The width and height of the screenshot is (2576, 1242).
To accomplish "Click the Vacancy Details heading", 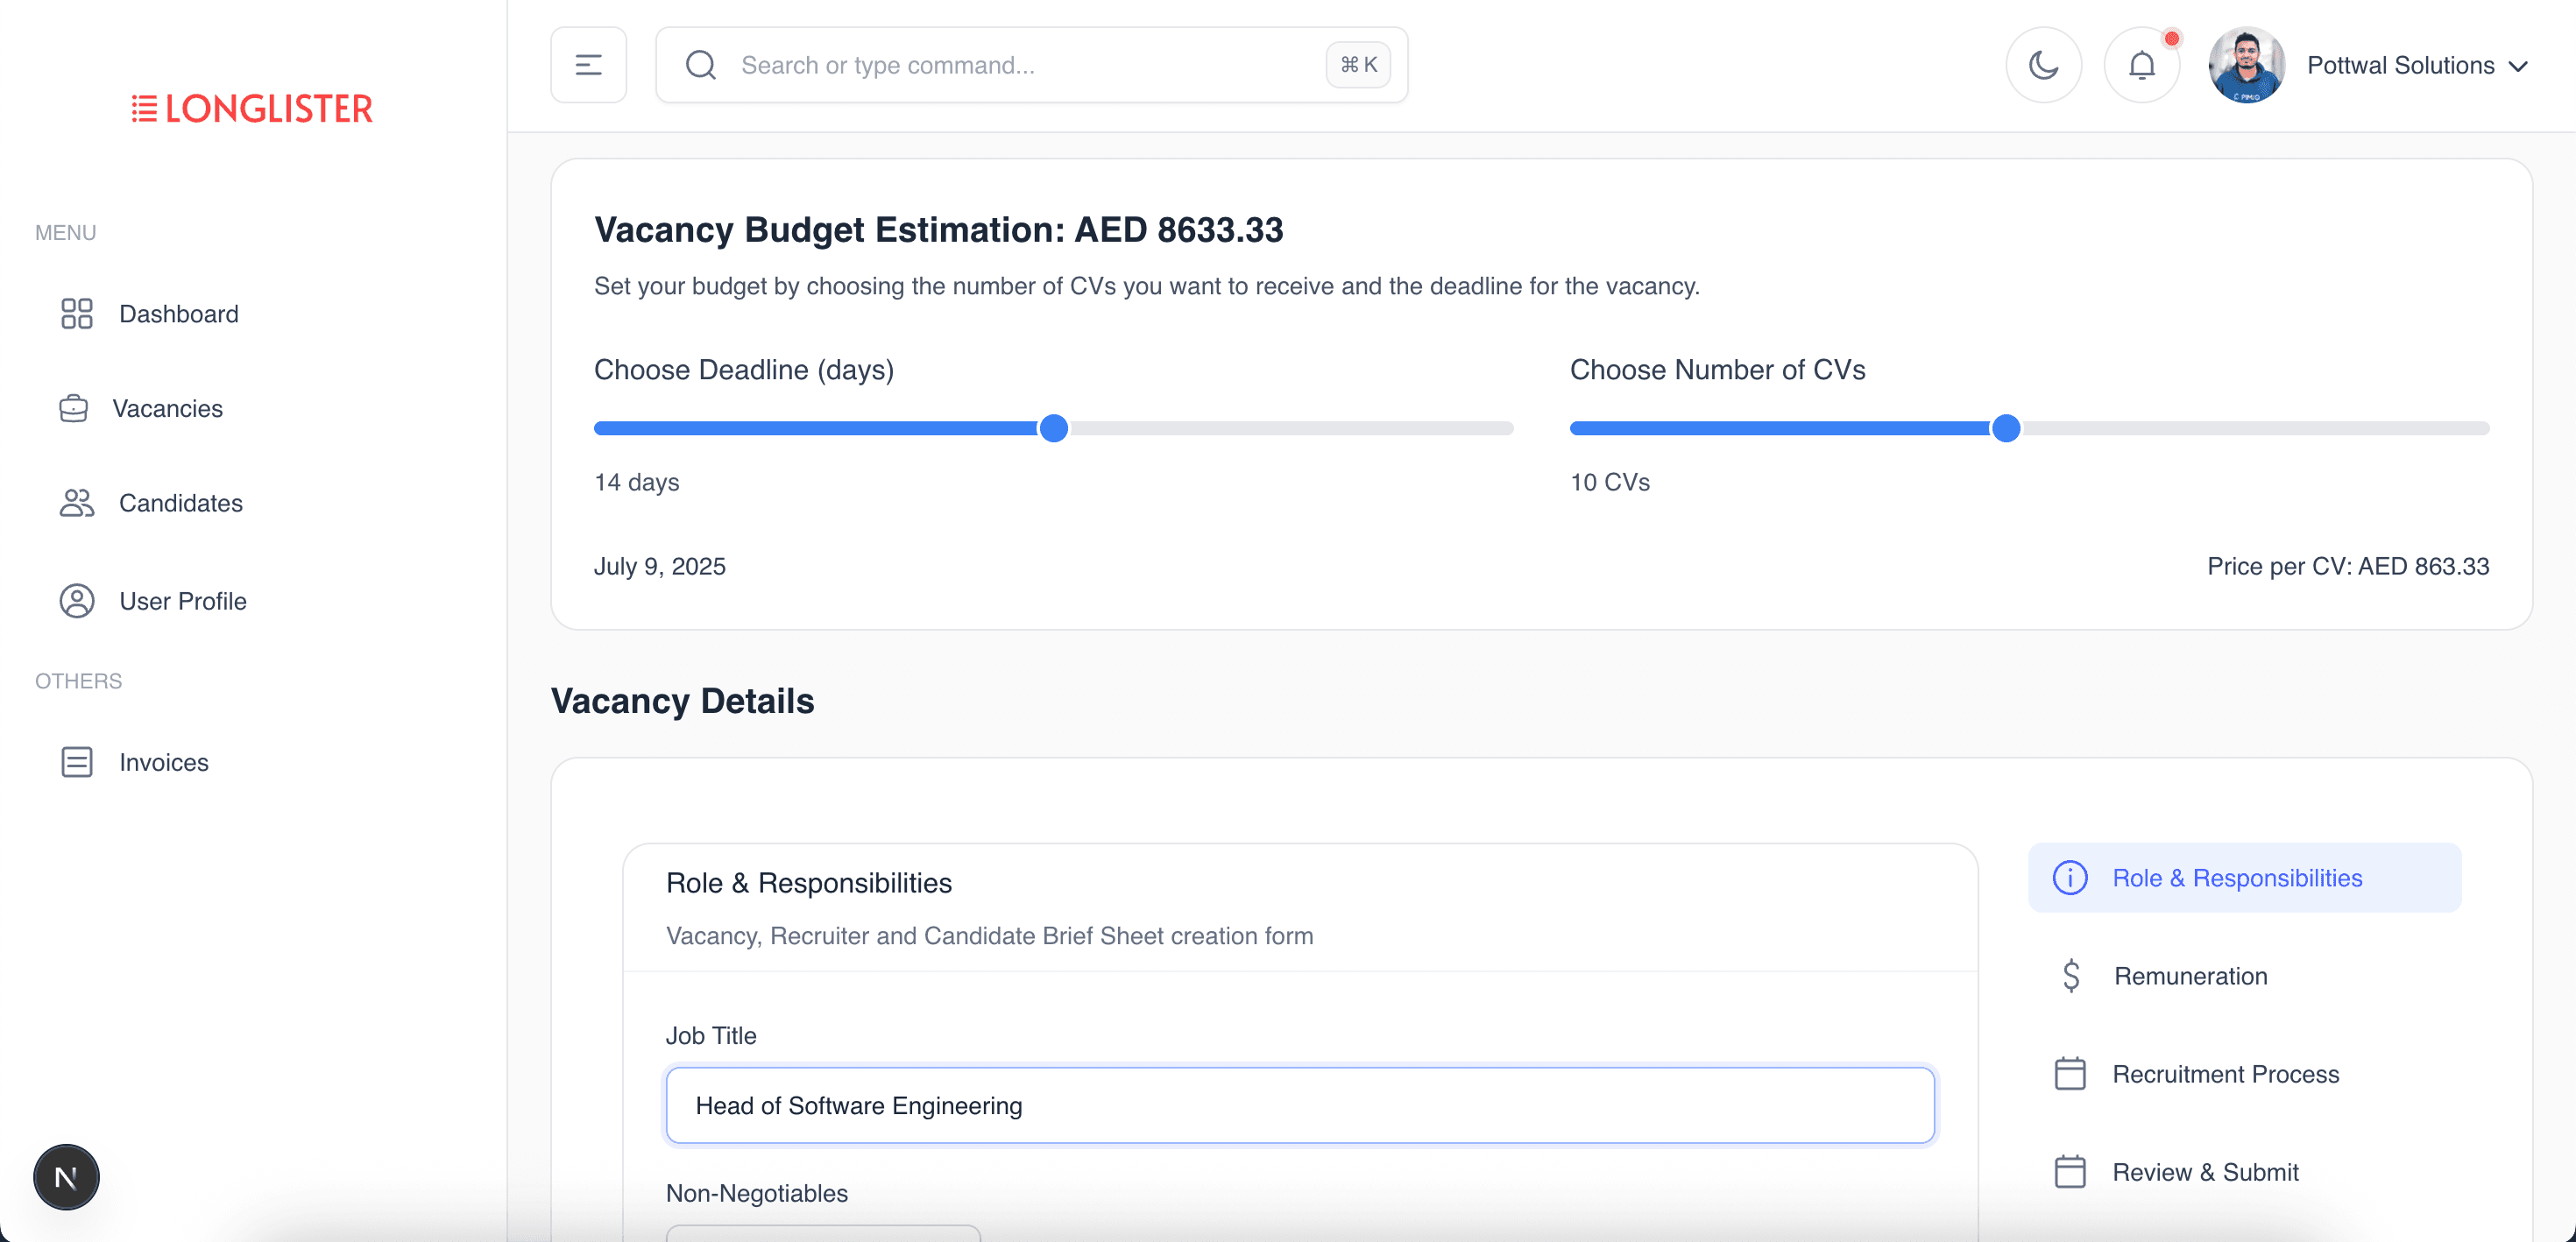I will pyautogui.click(x=683, y=701).
